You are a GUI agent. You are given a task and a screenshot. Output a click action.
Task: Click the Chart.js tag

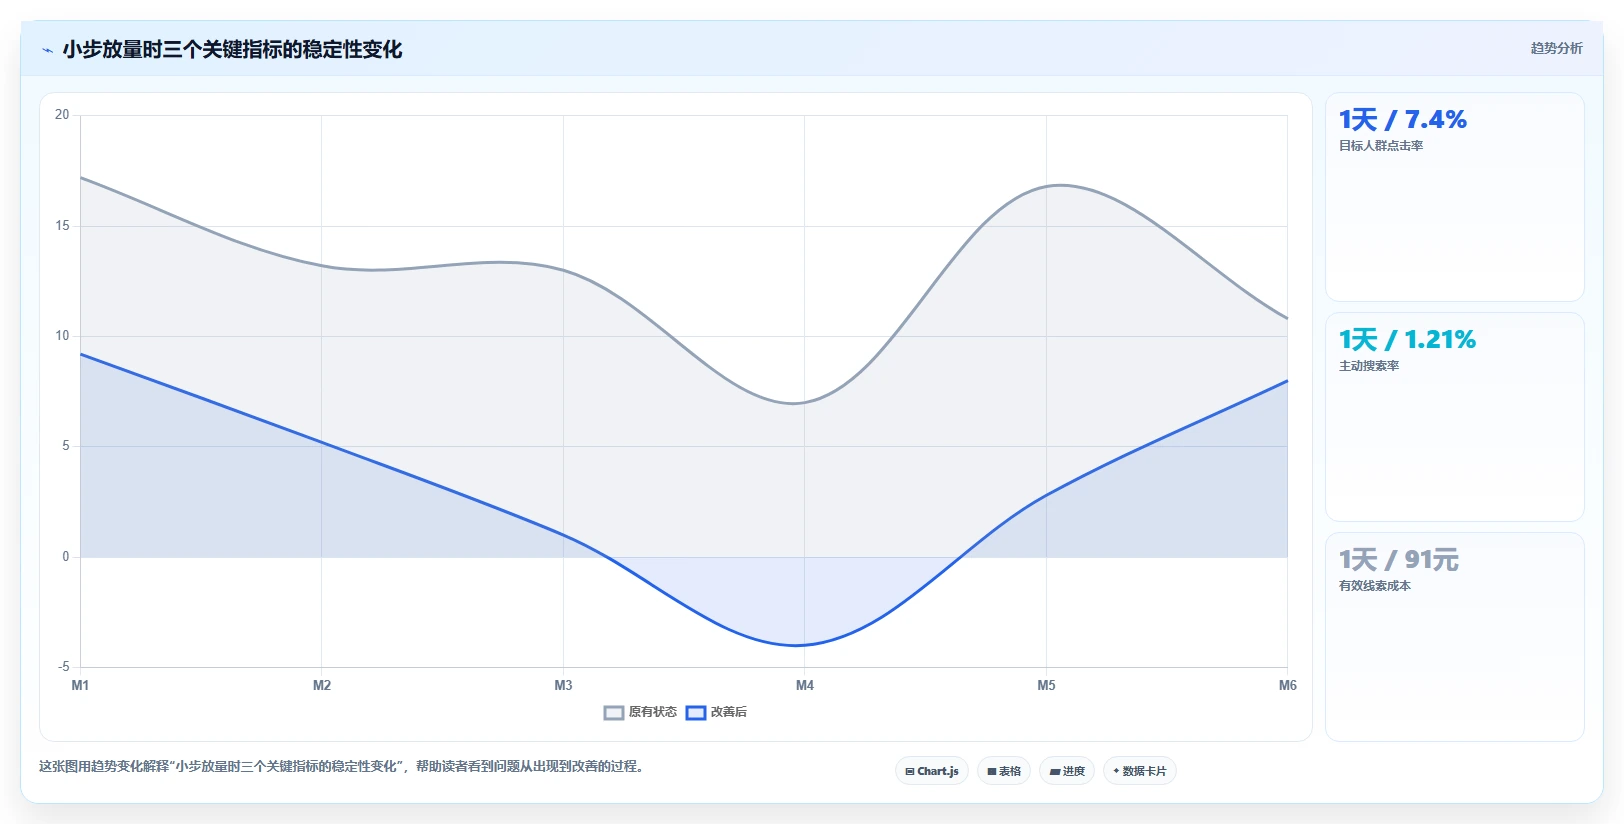pos(932,771)
